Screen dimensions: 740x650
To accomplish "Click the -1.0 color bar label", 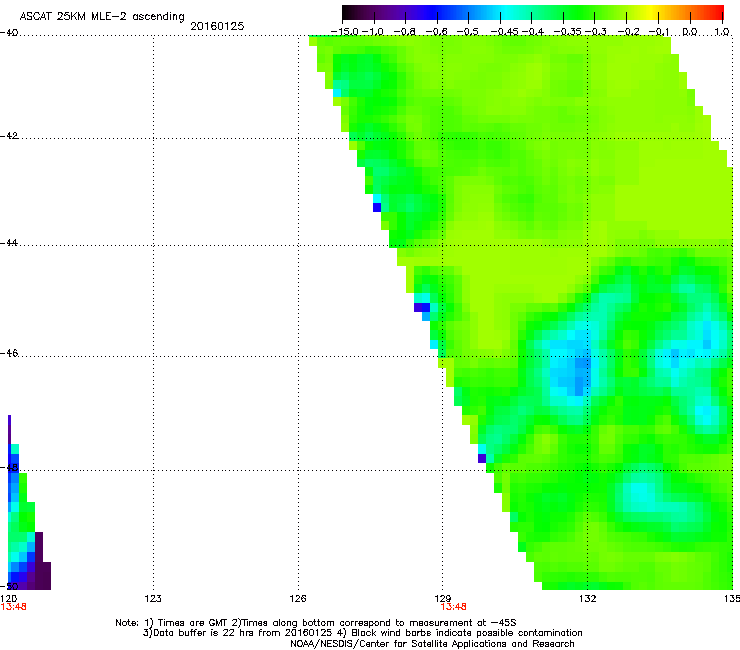I will pyautogui.click(x=373, y=32).
